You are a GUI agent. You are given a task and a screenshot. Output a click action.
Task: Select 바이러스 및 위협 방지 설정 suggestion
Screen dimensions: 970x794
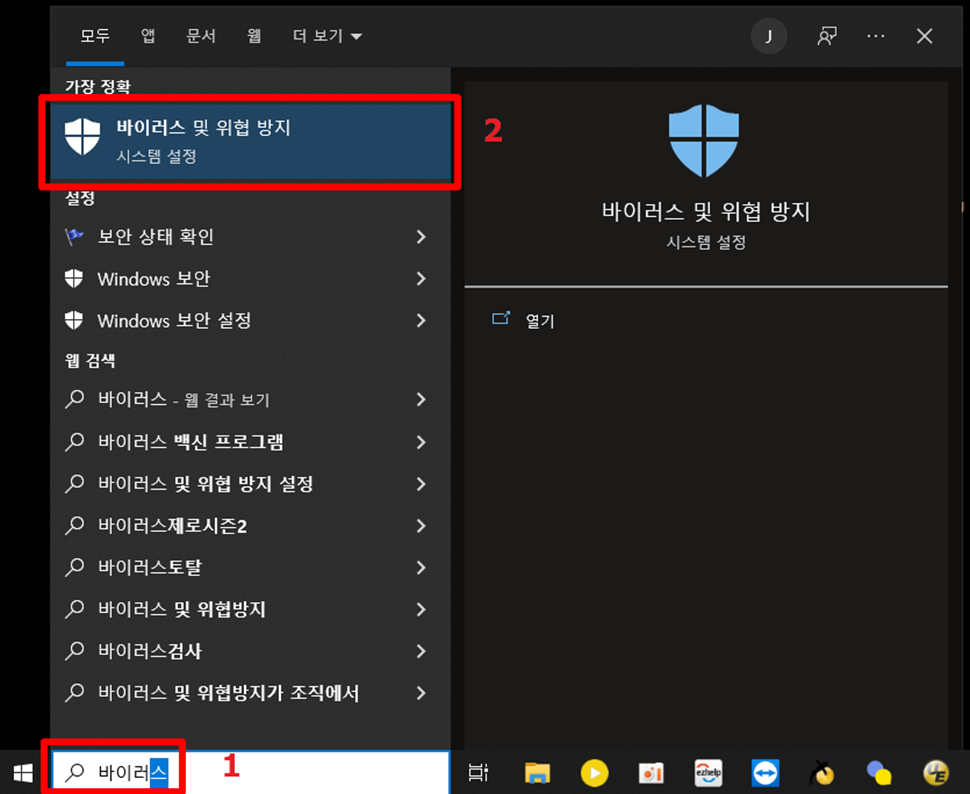tap(251, 483)
